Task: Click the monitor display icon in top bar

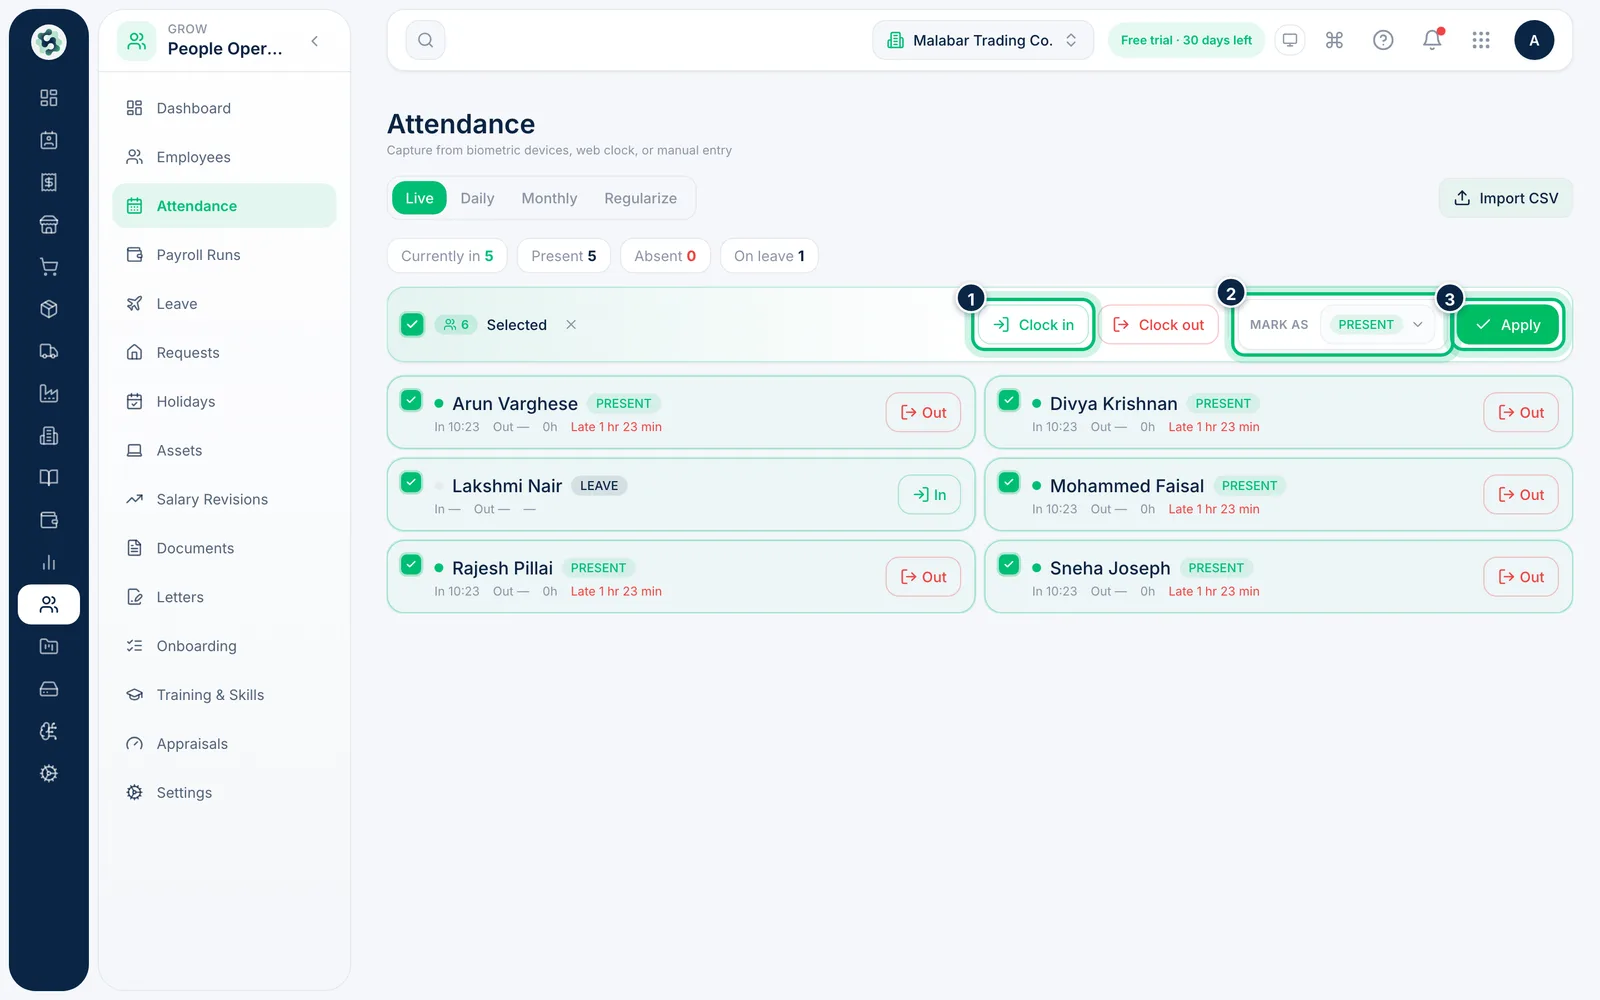Action: coord(1290,40)
